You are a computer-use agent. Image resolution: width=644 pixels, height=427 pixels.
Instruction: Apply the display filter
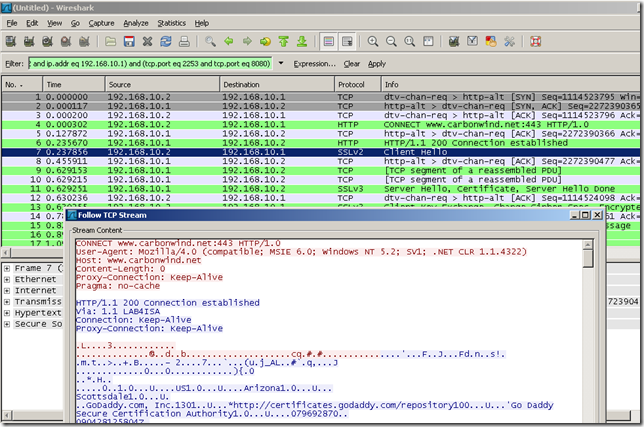[377, 64]
